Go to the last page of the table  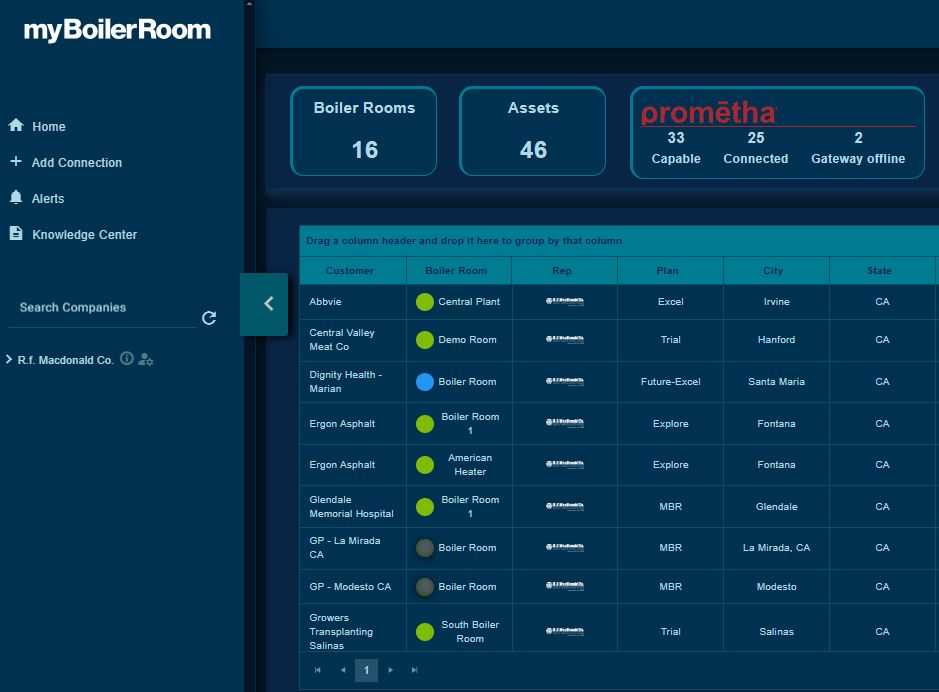[x=414, y=670]
